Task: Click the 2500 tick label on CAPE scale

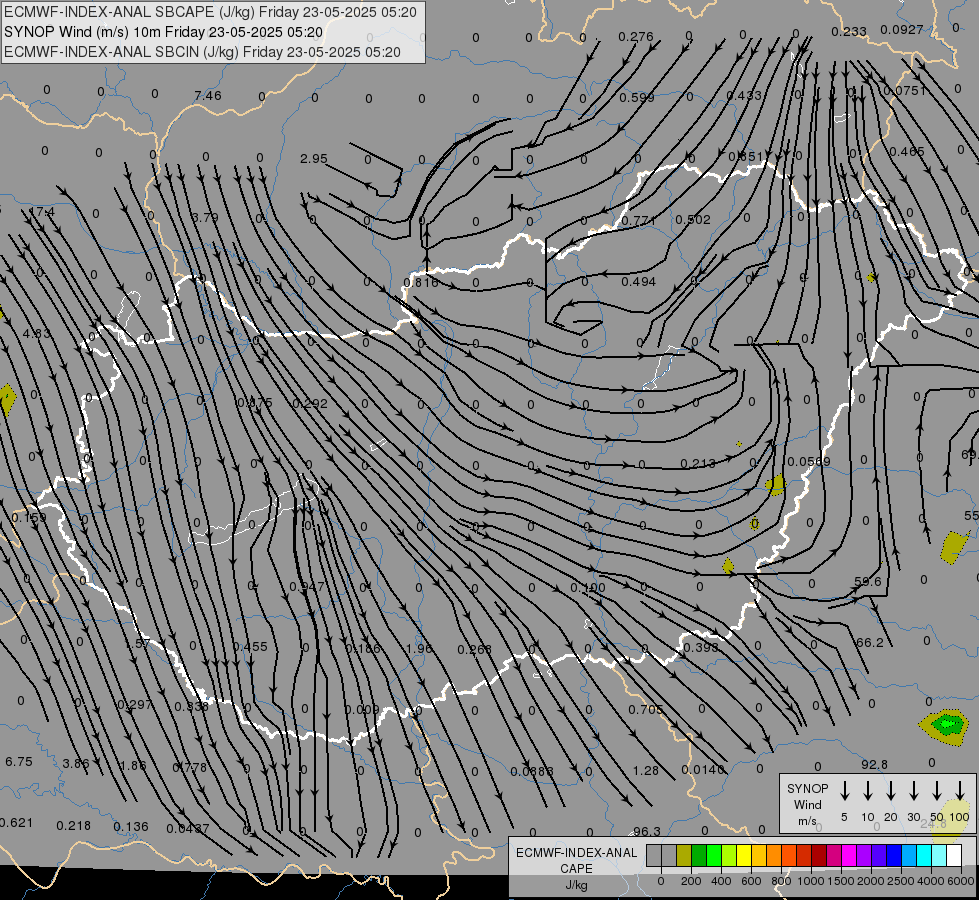Action: (900, 881)
